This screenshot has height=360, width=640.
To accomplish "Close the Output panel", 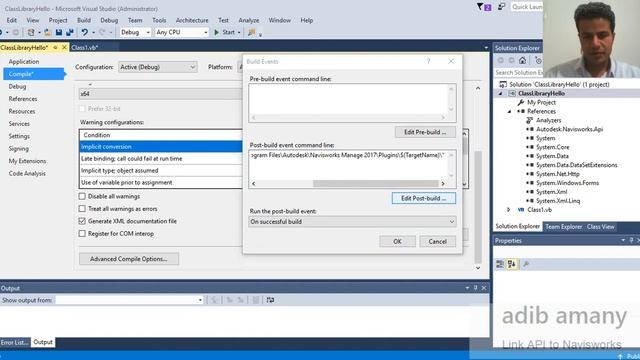I will tap(484, 288).
